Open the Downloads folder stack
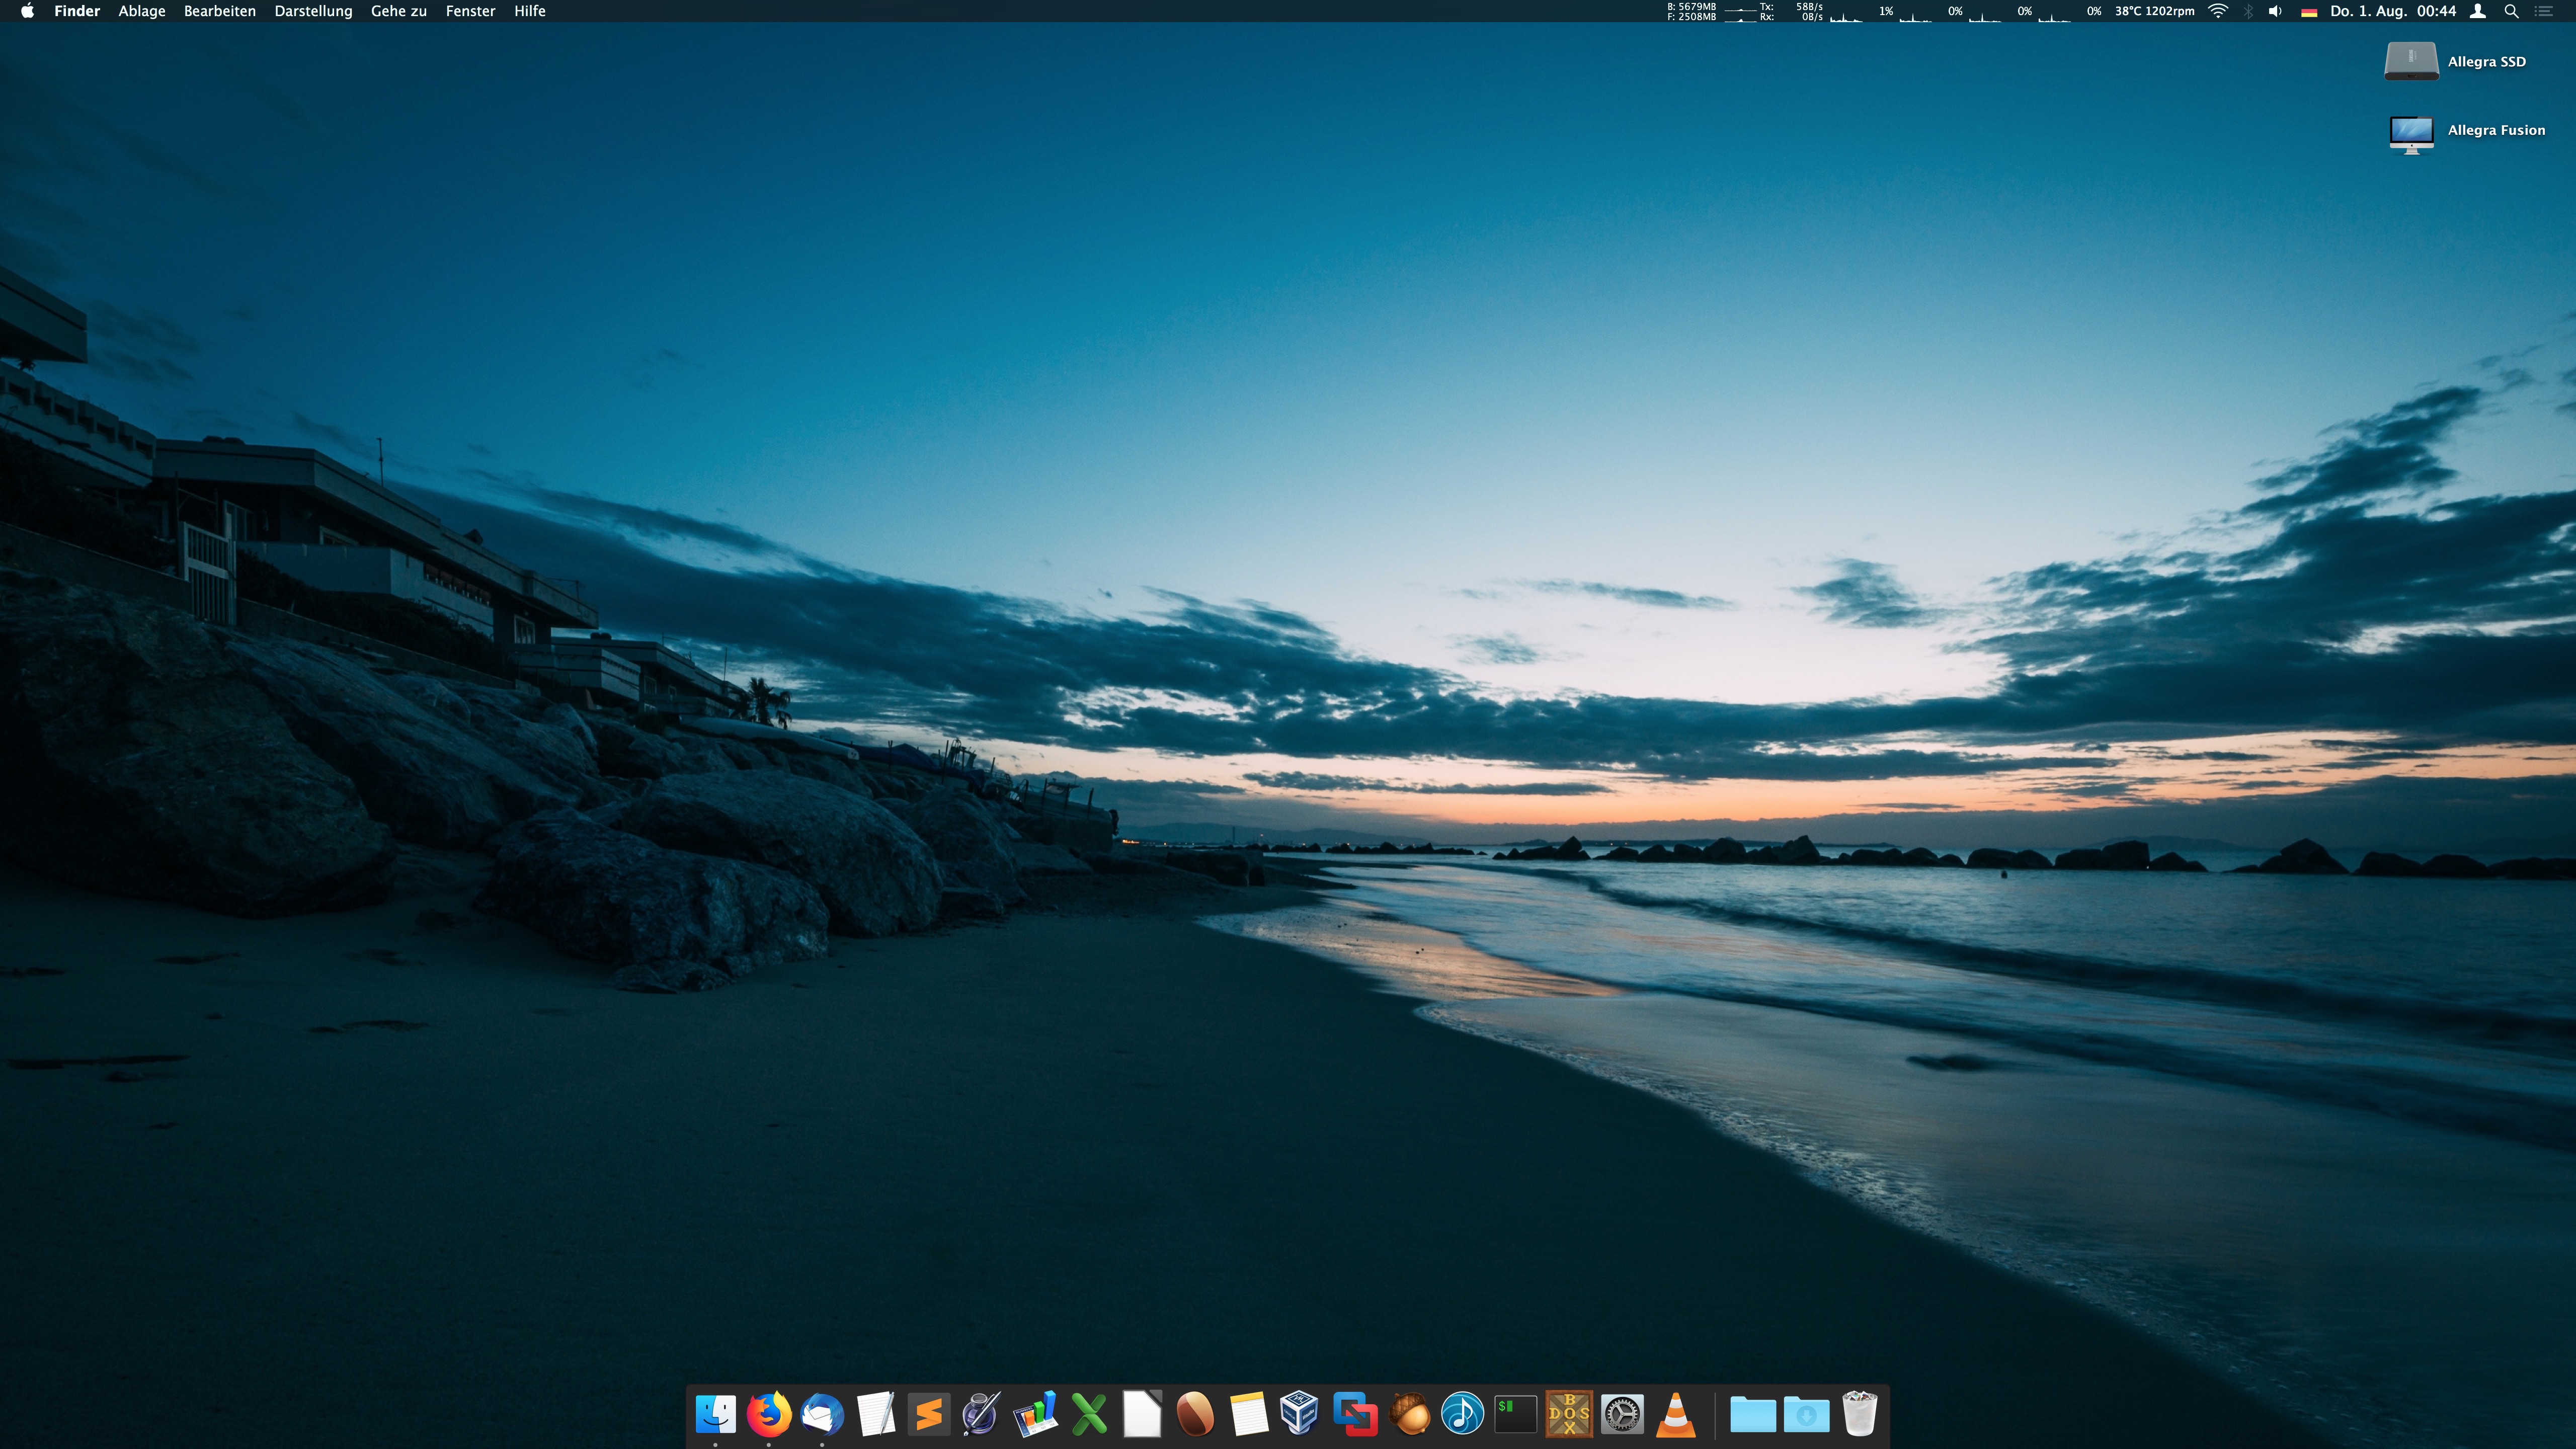The width and height of the screenshot is (2576, 1449). (1806, 1414)
